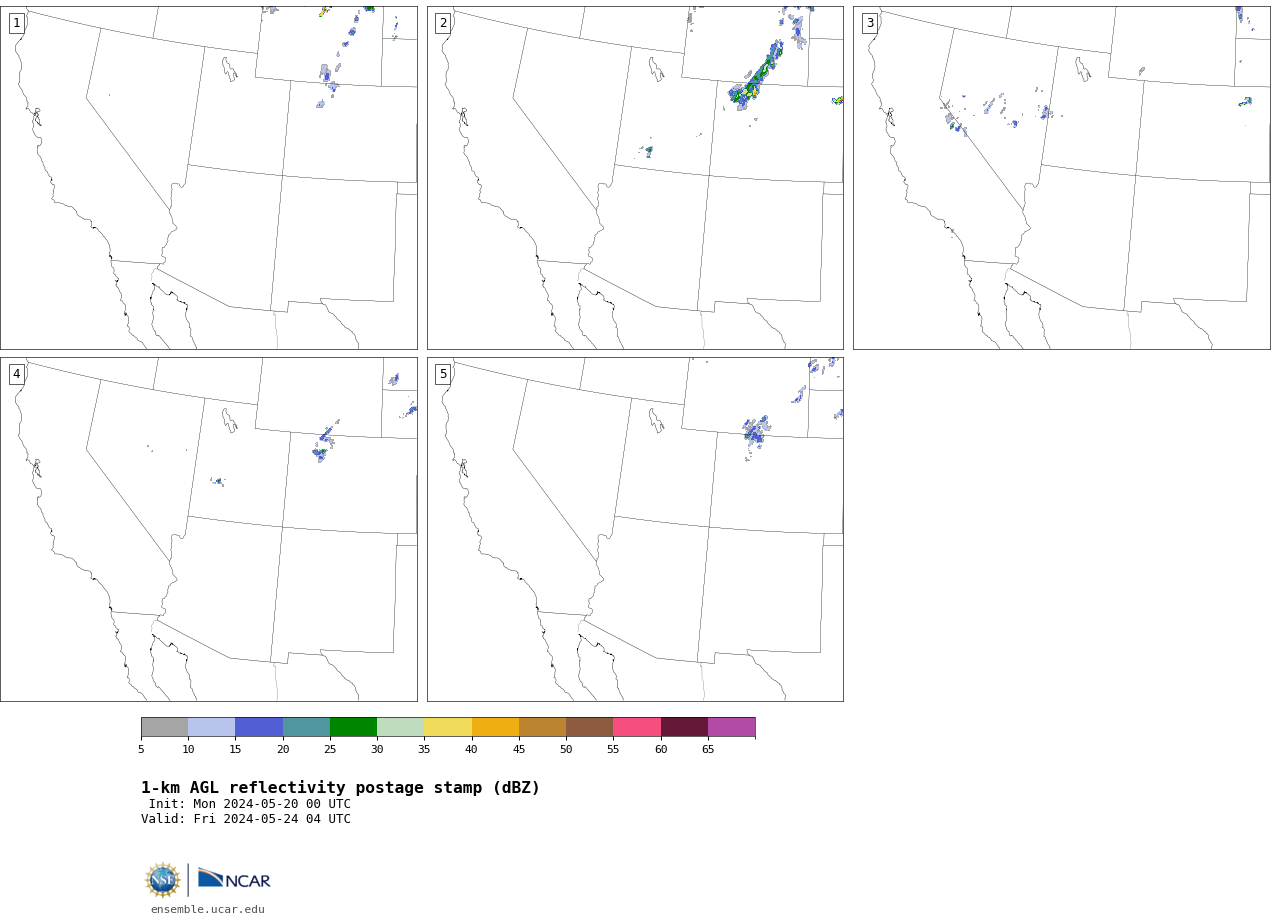Click the panel number label 4

point(16,374)
